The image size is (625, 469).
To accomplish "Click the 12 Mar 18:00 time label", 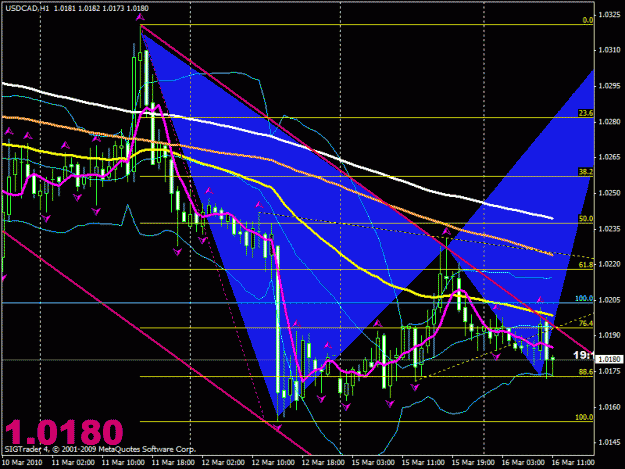I will (x=323, y=463).
